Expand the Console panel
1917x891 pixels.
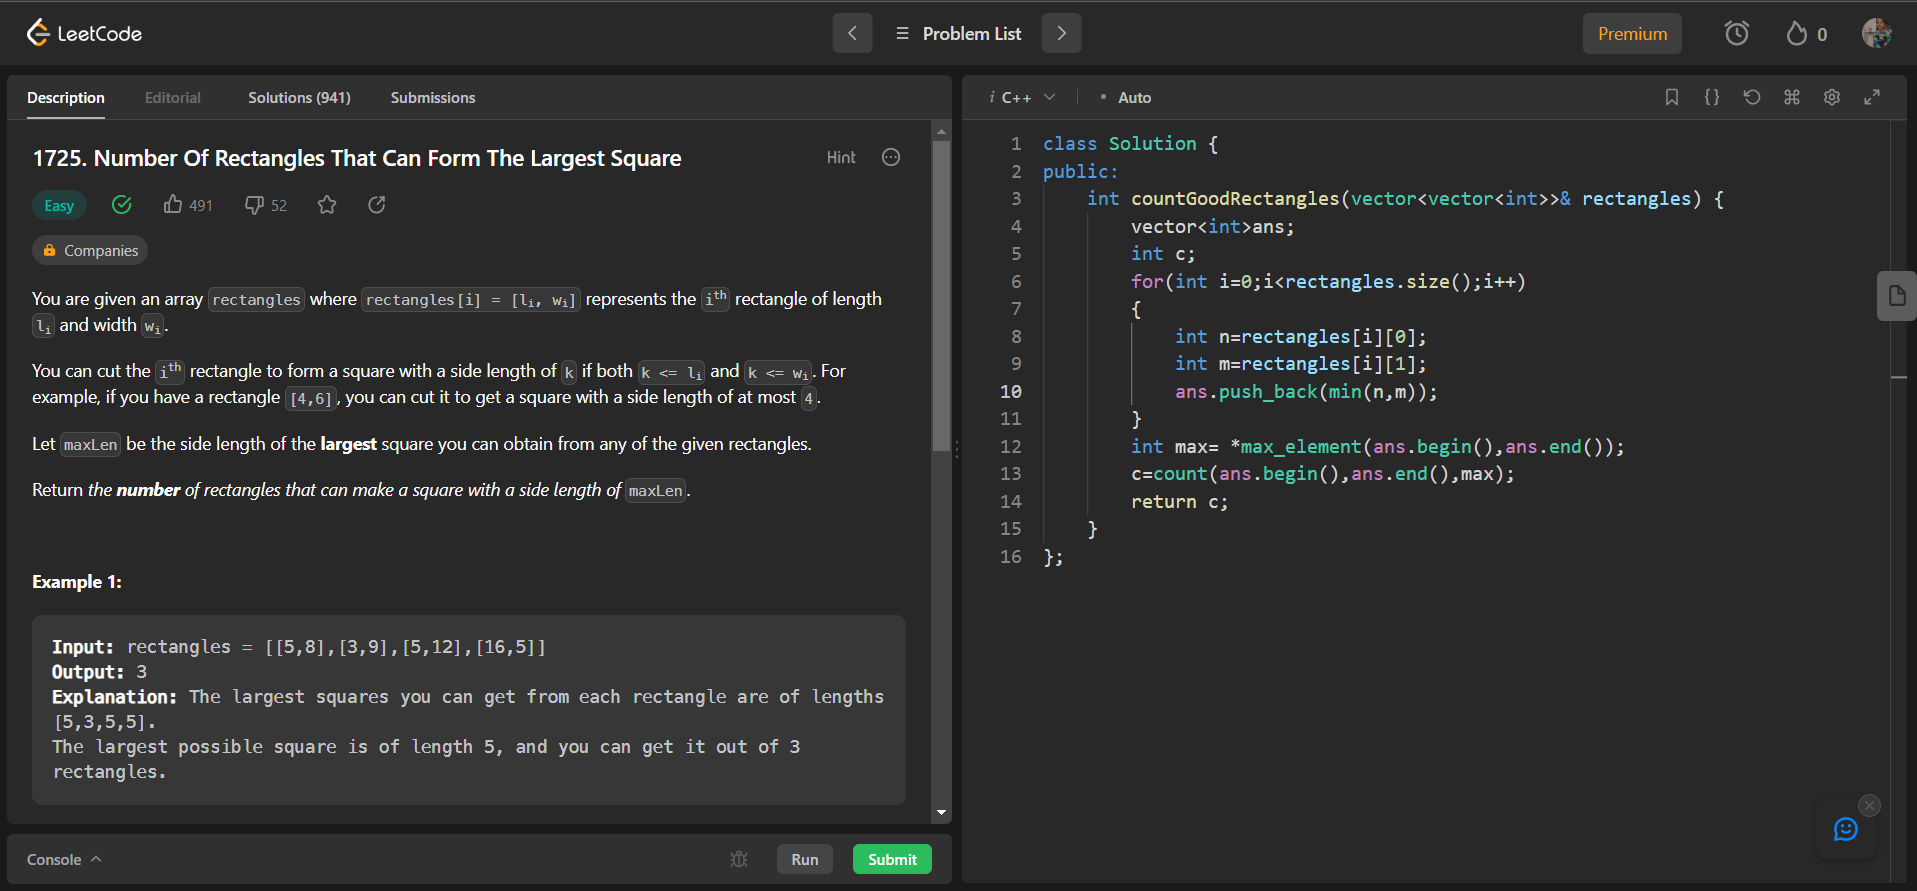click(x=64, y=859)
